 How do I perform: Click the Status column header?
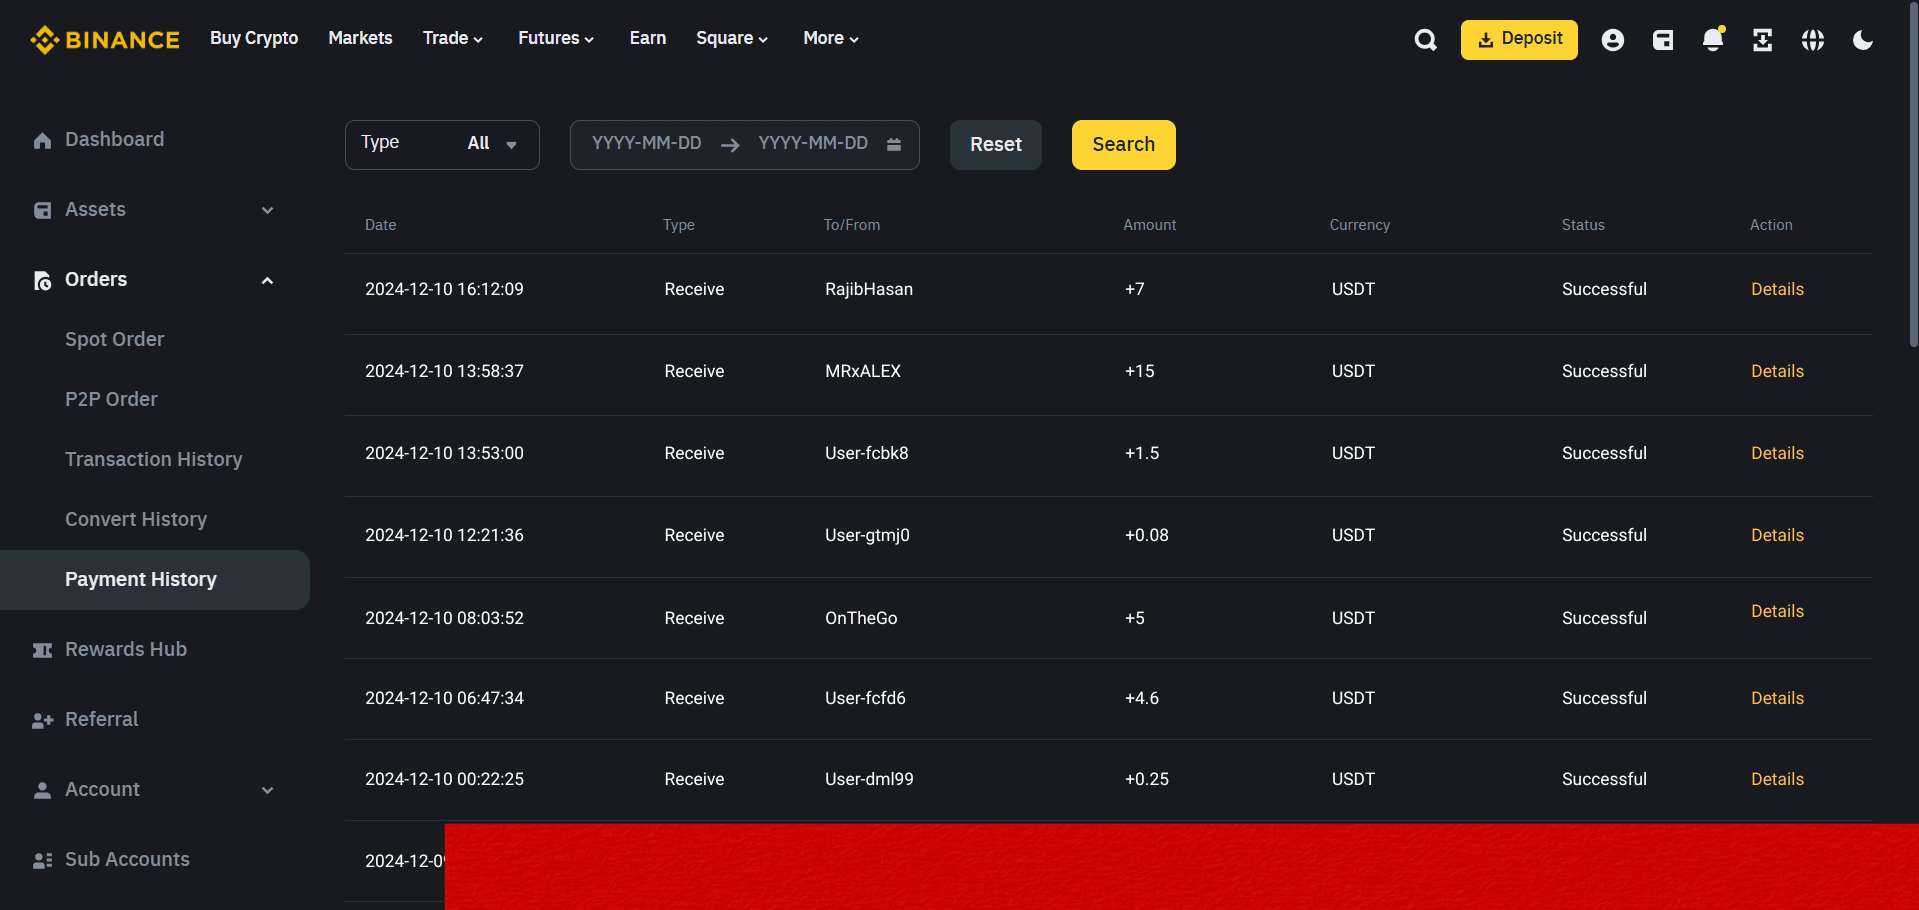pyautogui.click(x=1583, y=225)
